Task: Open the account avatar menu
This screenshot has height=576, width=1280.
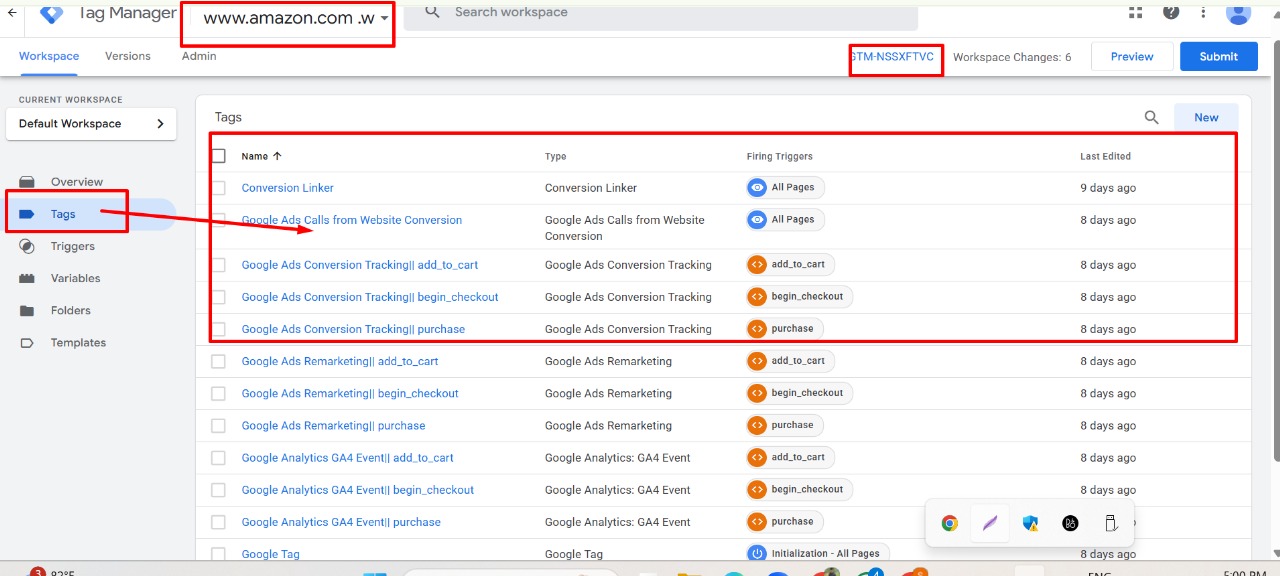Action: point(1238,12)
